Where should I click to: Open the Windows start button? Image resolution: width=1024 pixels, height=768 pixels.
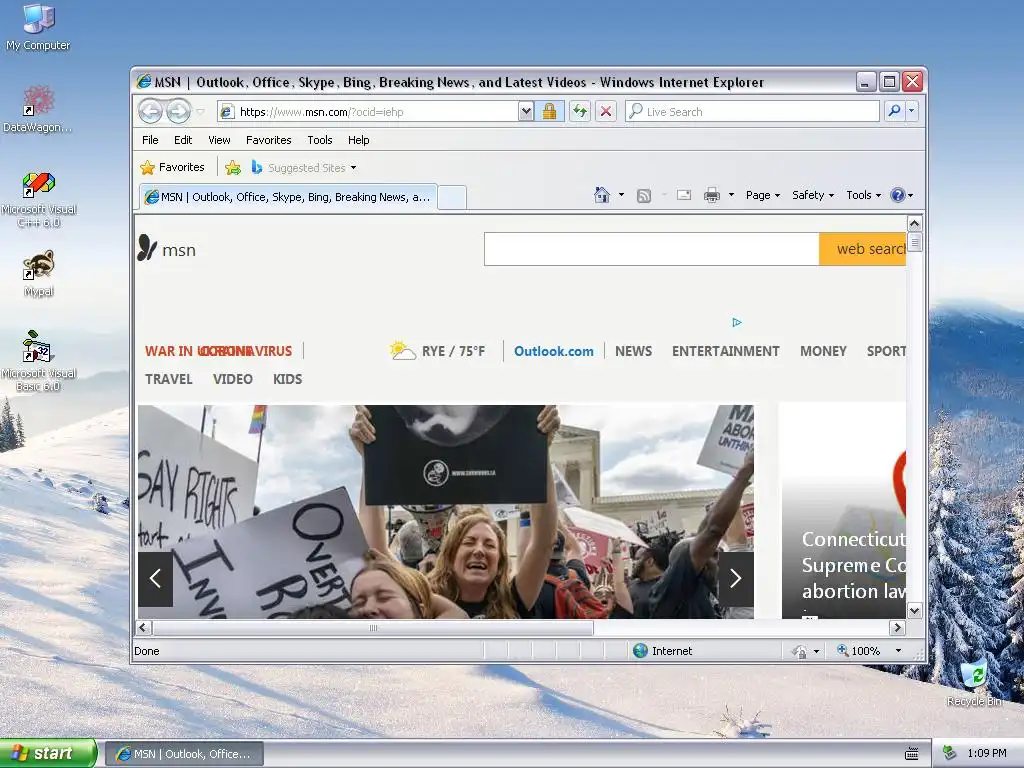(x=48, y=753)
